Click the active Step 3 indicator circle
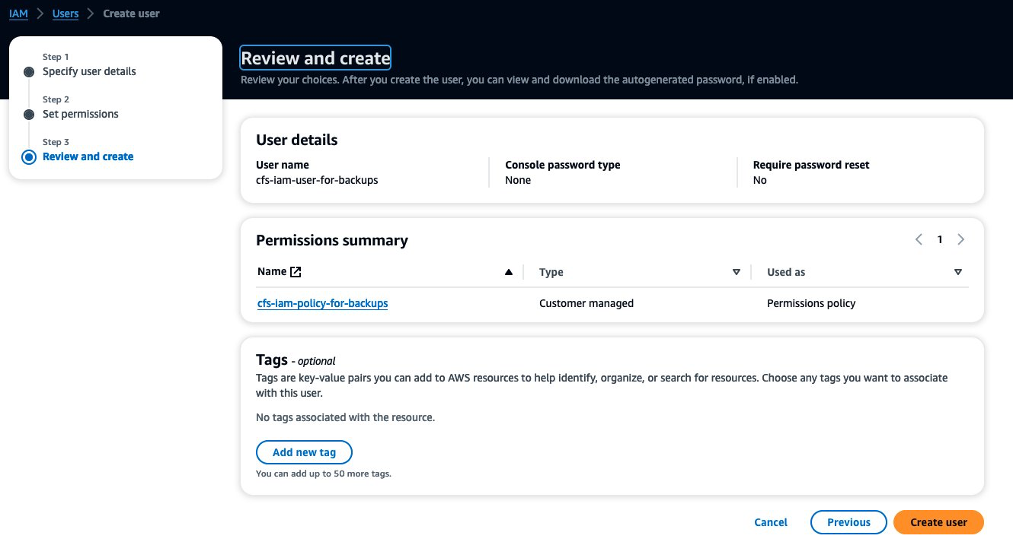Screen dimensions: 1013x540 [x=28, y=157]
